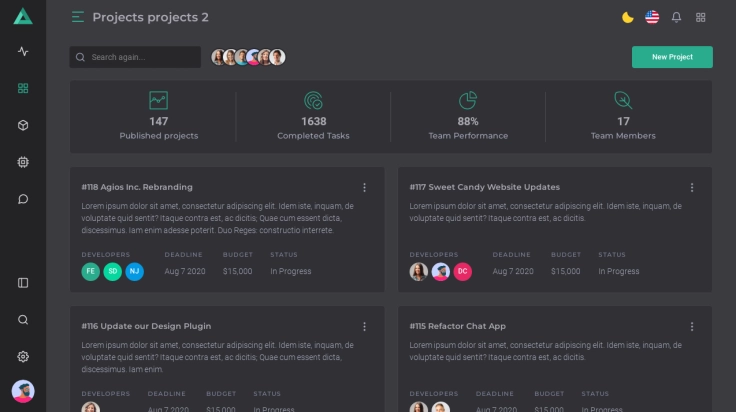The width and height of the screenshot is (736, 412).
Task: Click the activity pulse icon in sidebar
Action: tap(23, 52)
